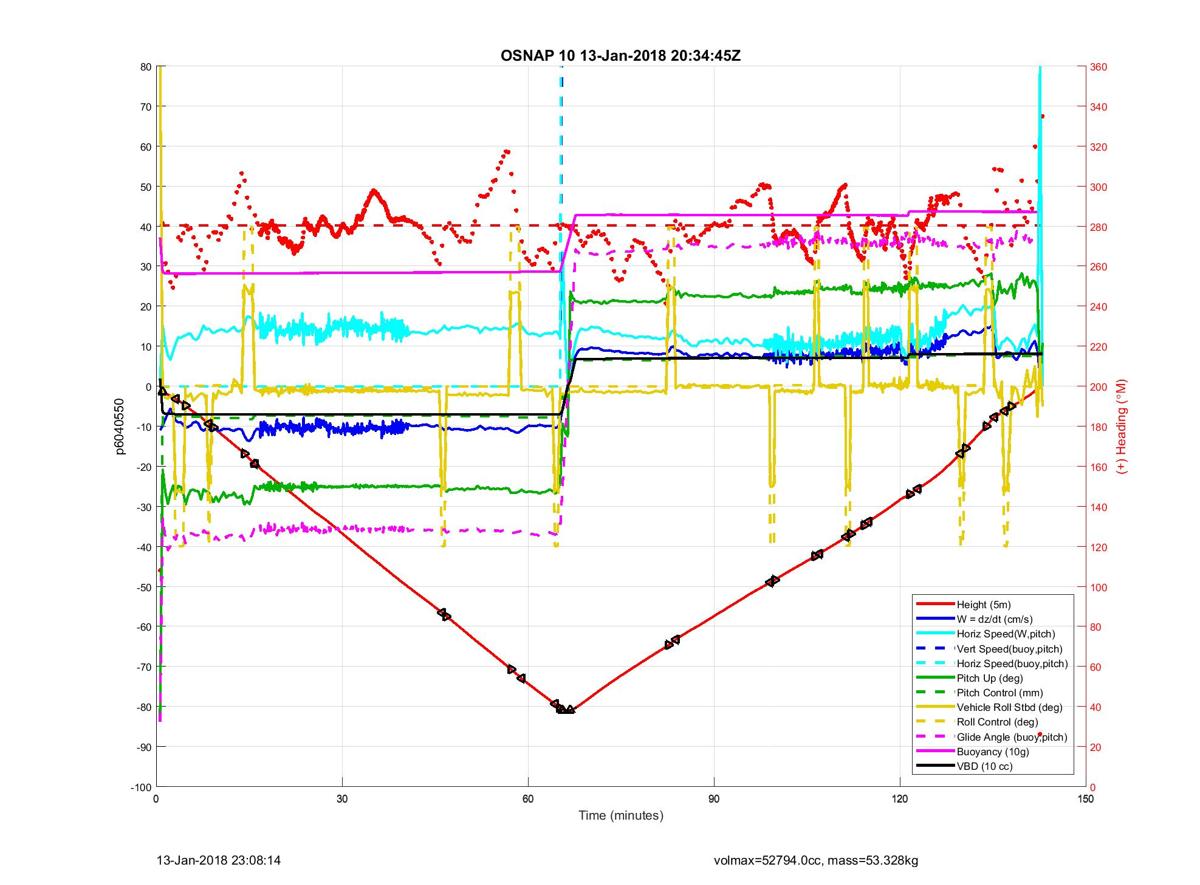Select the 'Buoyancy (10g)' legend entry
1200x885 pixels.
coord(993,752)
